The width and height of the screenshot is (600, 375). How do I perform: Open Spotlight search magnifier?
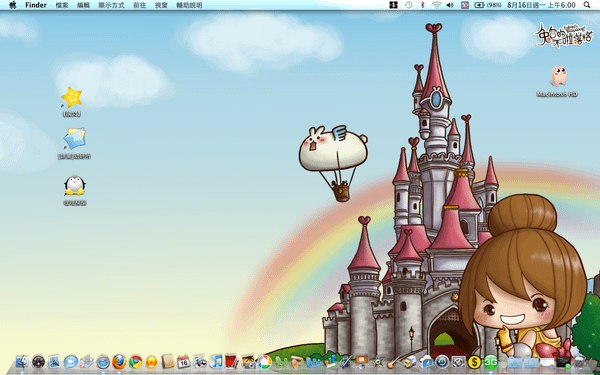[x=587, y=5]
